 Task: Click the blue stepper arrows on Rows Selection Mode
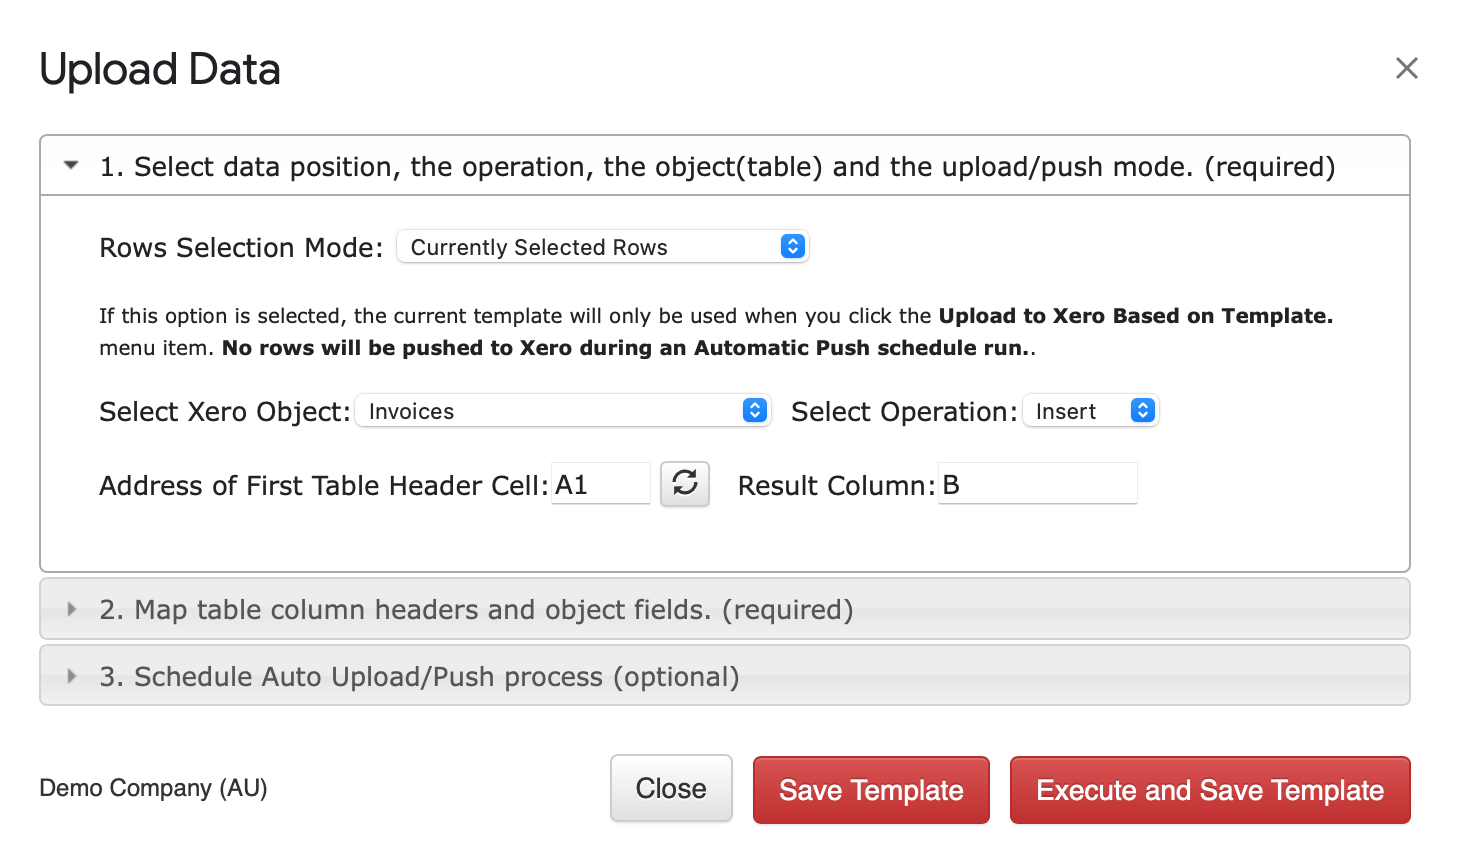click(x=792, y=246)
